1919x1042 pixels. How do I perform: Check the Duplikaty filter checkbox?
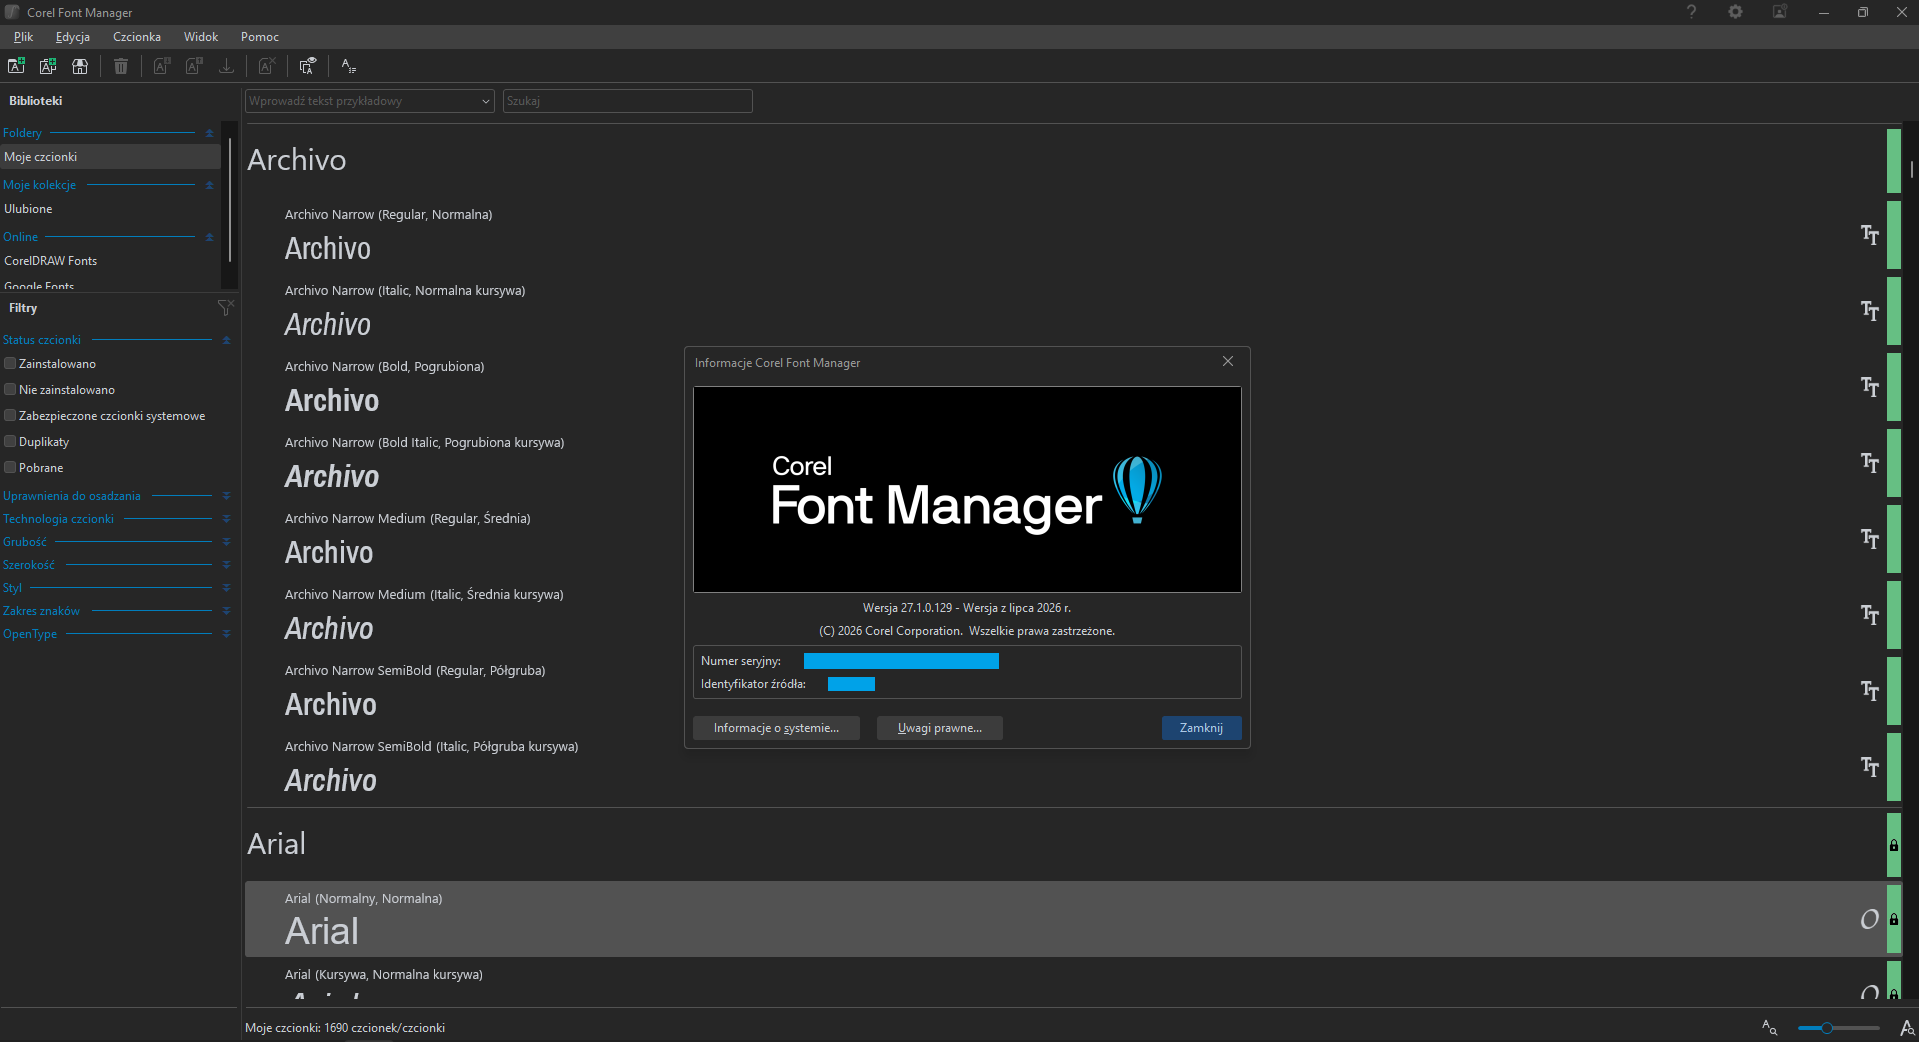pos(10,442)
